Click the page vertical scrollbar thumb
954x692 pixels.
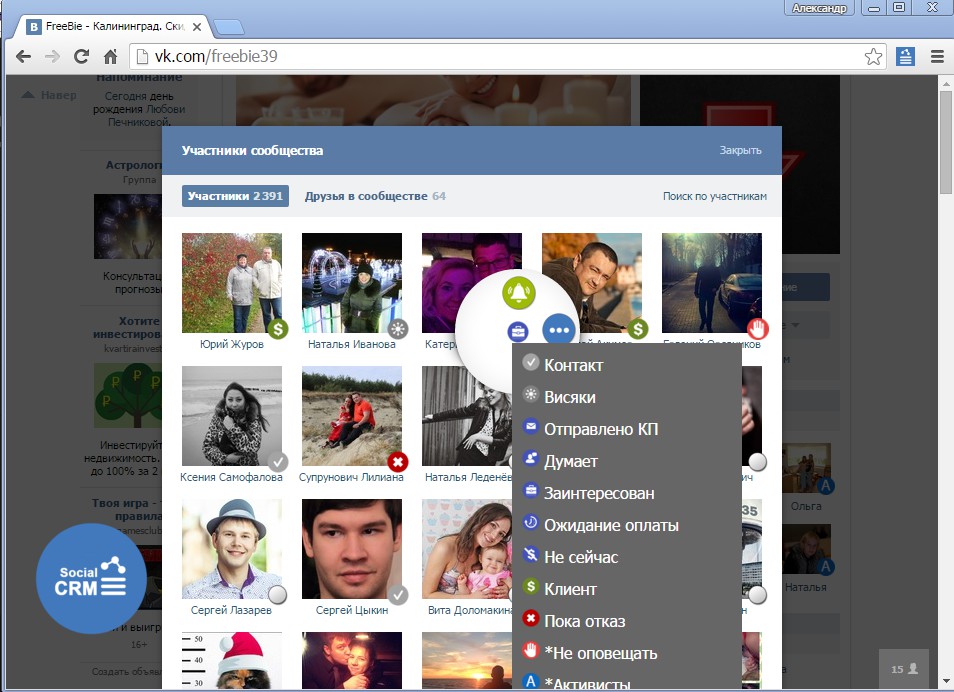pos(946,142)
